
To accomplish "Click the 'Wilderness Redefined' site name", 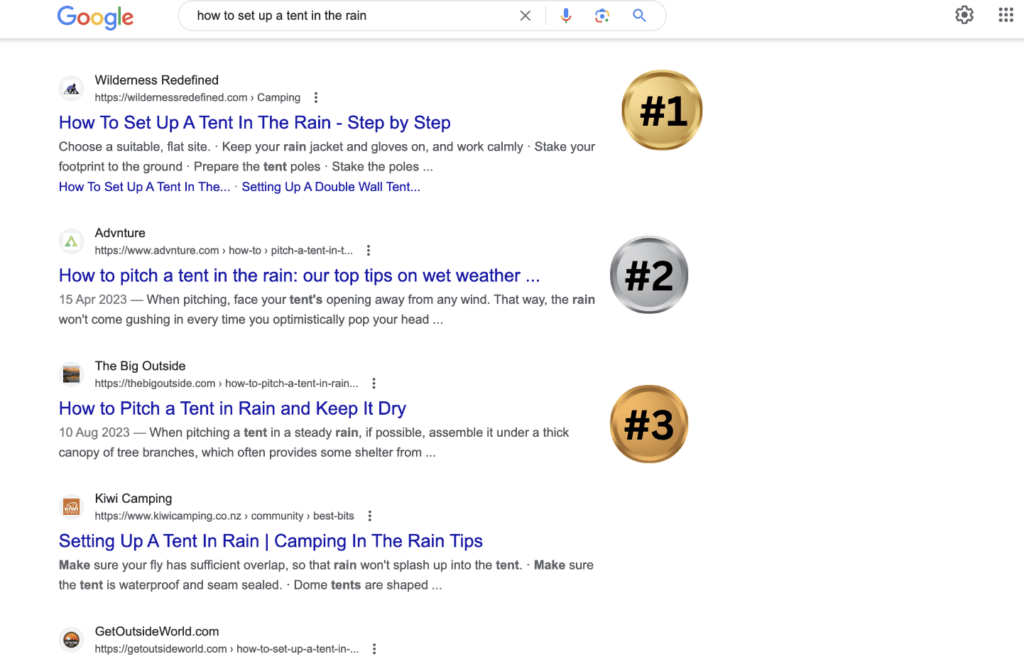I will 157,80.
